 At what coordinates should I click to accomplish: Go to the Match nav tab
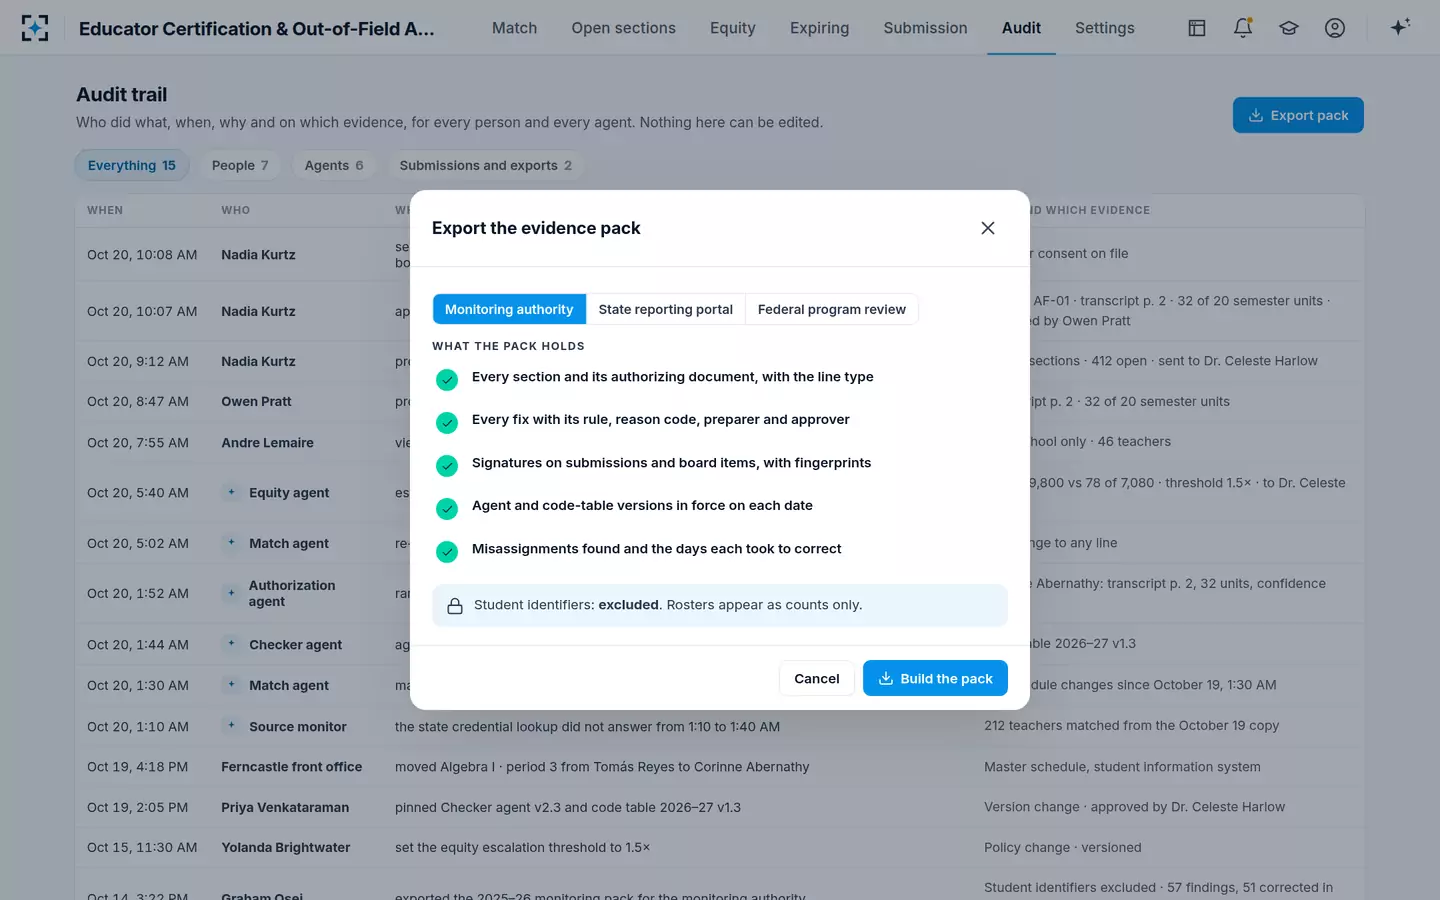click(514, 28)
